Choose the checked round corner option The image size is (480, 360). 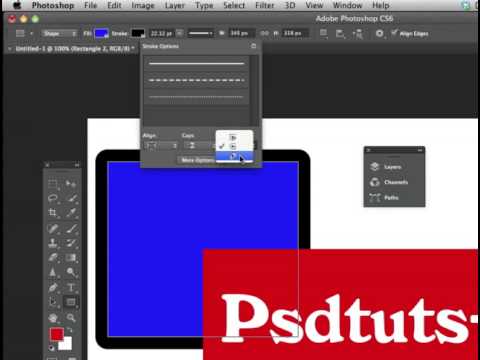tap(234, 146)
